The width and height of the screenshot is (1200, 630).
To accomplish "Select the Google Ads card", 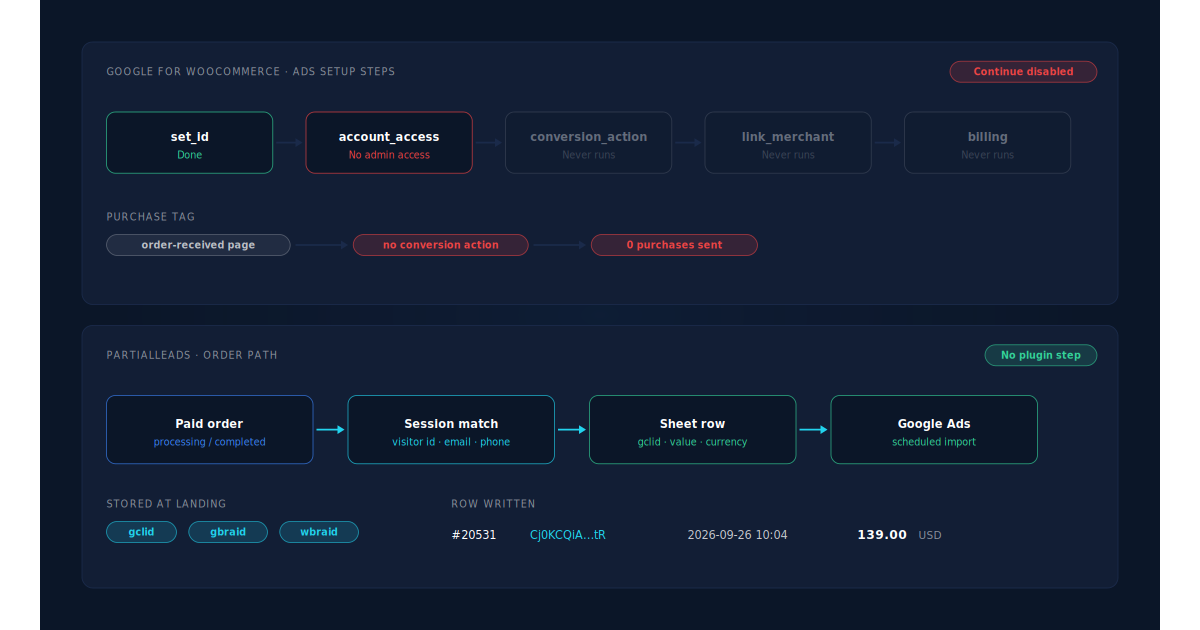I will (x=934, y=430).
